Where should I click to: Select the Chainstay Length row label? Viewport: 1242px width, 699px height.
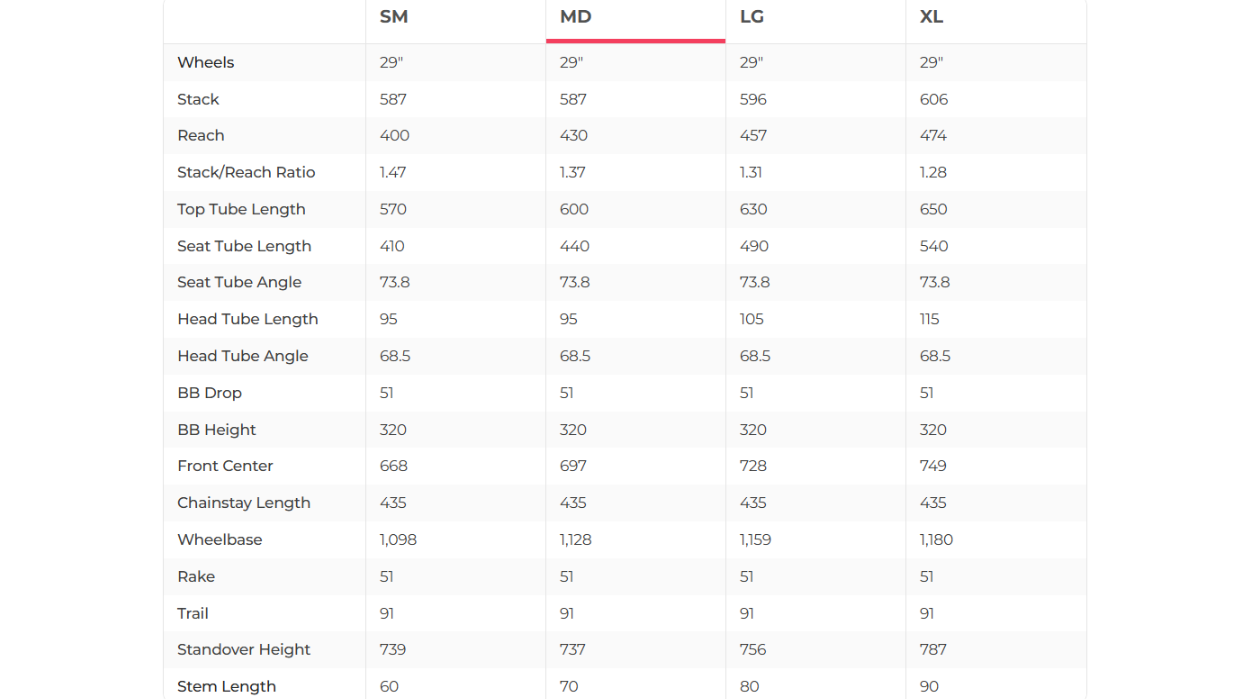pyautogui.click(x=244, y=503)
